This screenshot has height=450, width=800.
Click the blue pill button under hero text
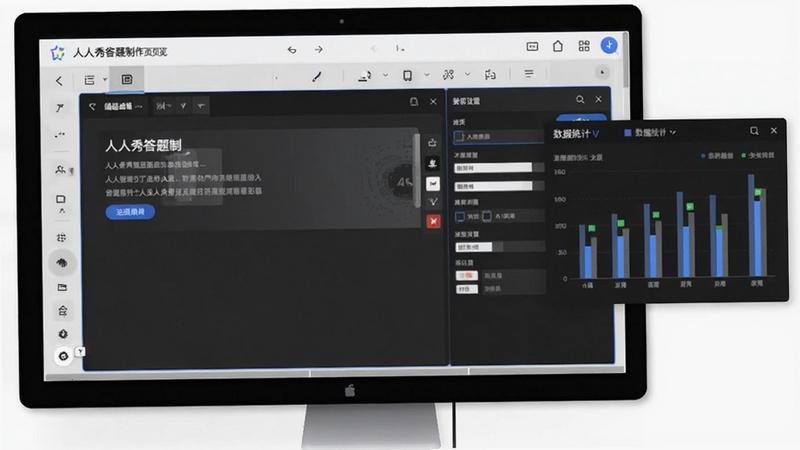[130, 212]
